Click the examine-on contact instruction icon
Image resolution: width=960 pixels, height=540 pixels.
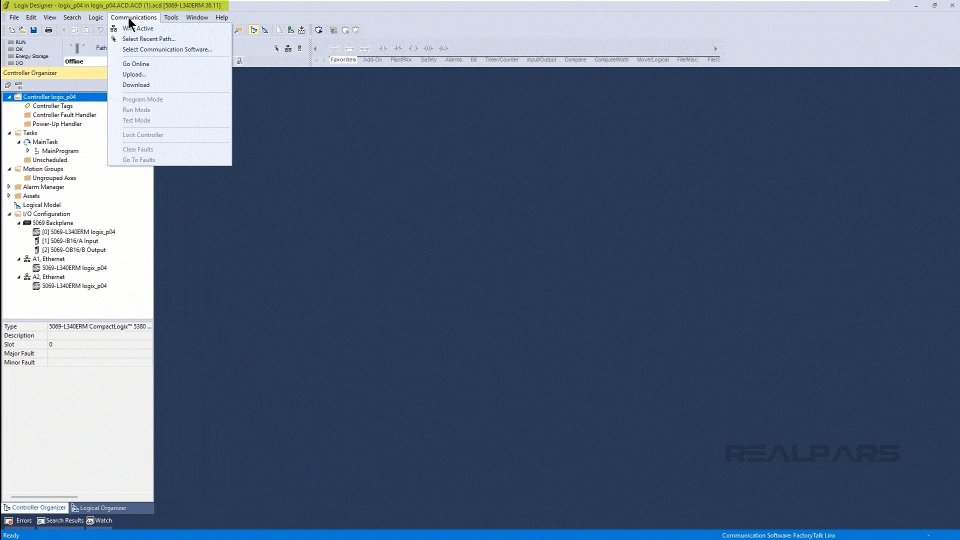tap(383, 48)
